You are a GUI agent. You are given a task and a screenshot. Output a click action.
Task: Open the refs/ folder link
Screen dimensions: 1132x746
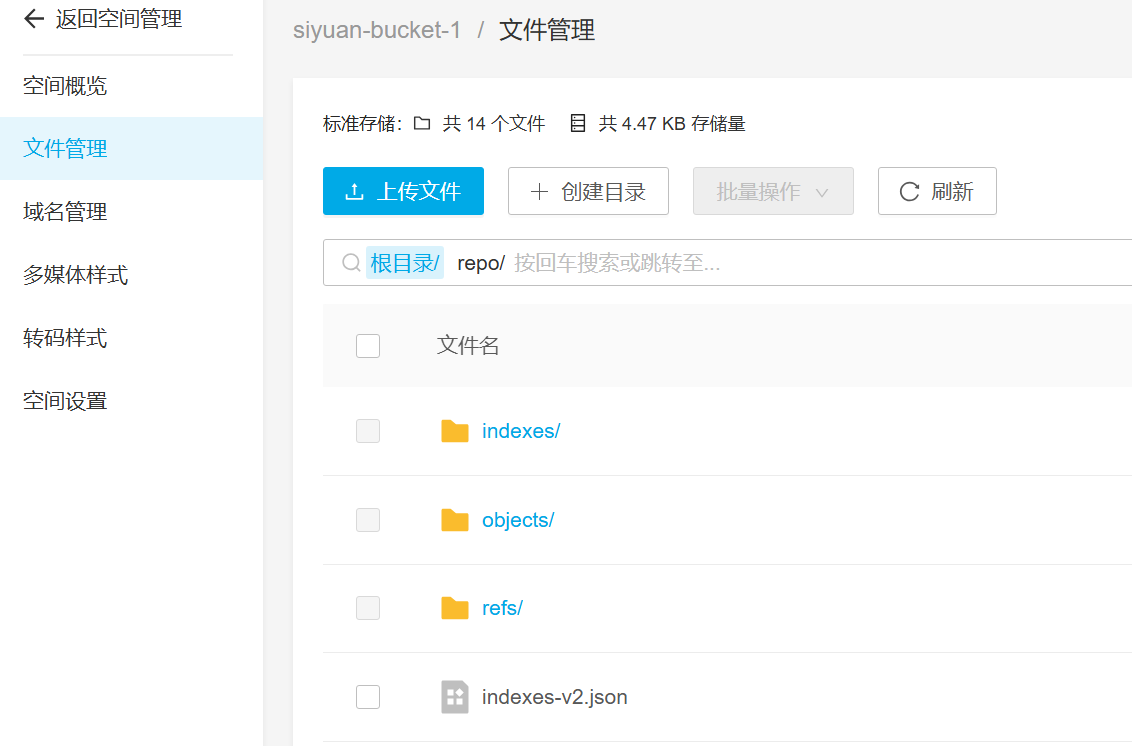point(502,608)
